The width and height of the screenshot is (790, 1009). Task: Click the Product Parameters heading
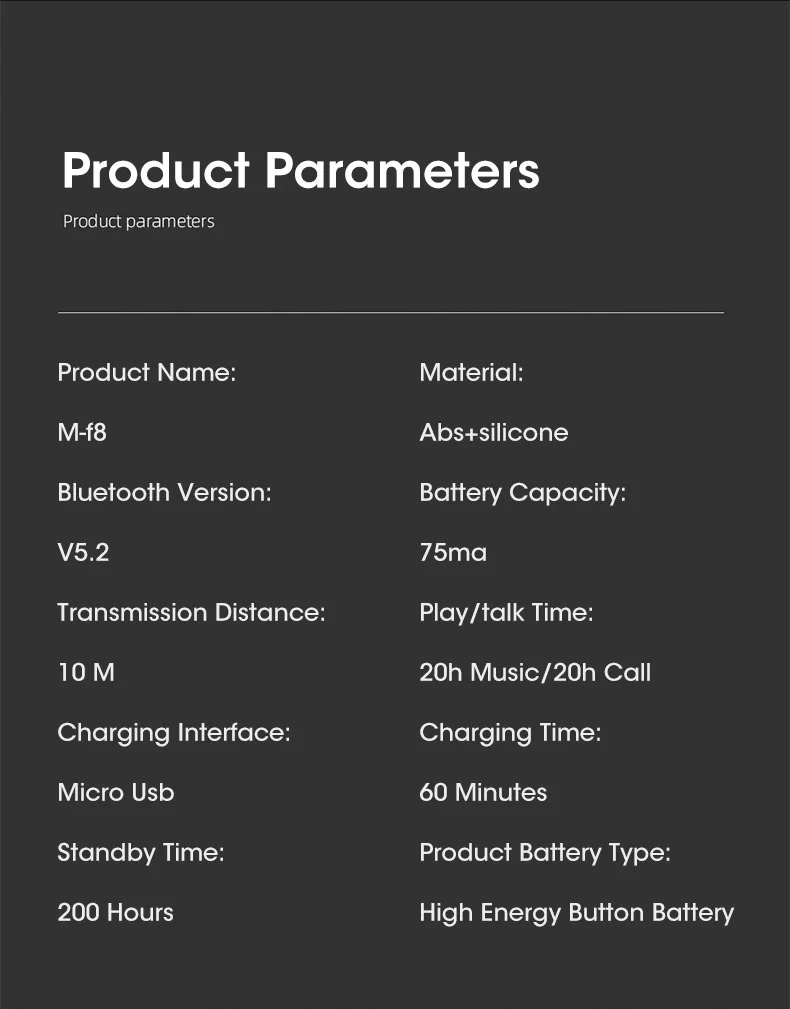(300, 171)
